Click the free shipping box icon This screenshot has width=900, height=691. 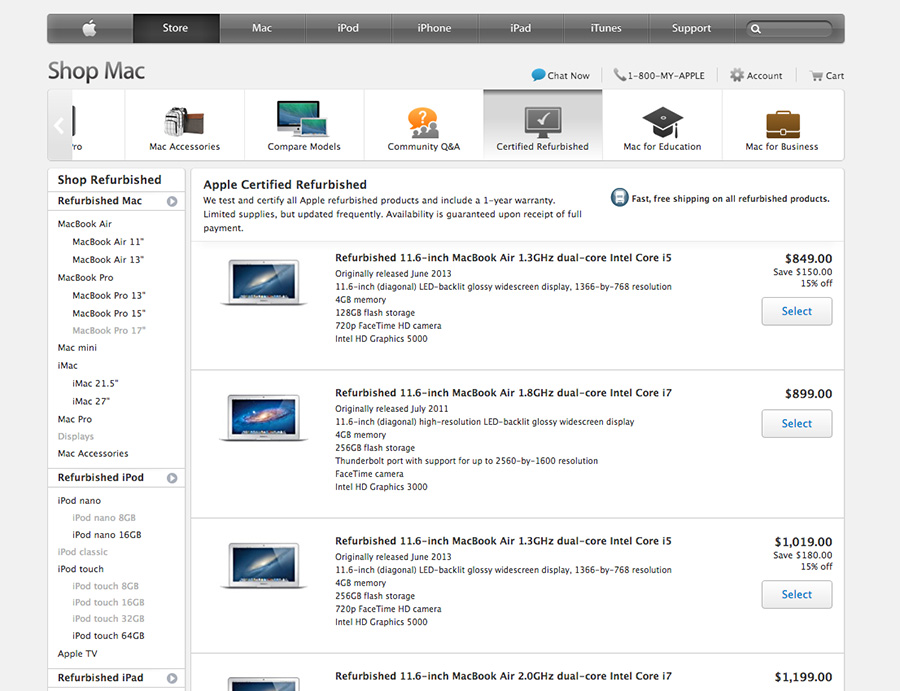pyautogui.click(x=619, y=197)
